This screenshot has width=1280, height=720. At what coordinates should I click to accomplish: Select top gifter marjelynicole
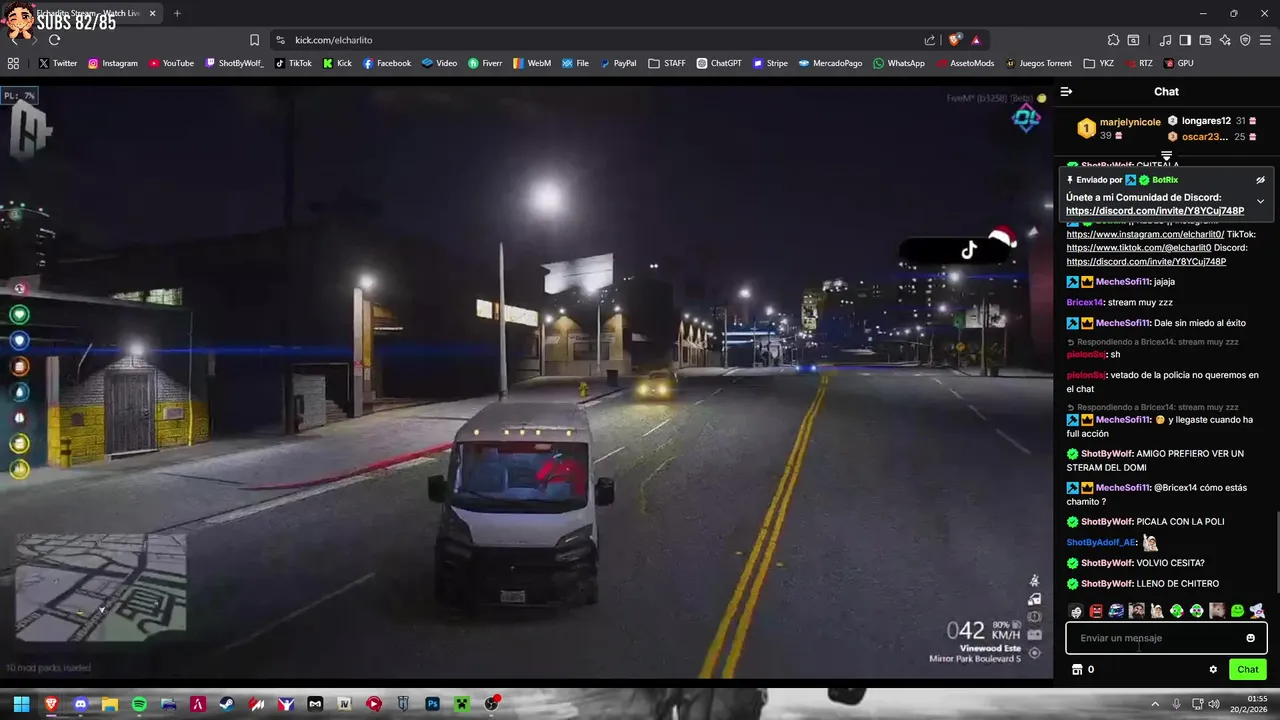click(1130, 122)
